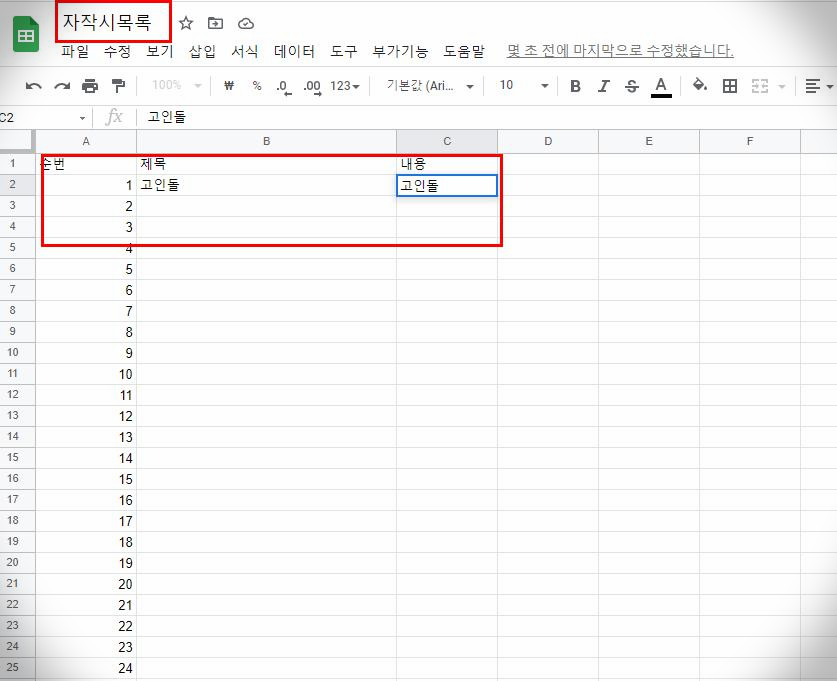Select cell A1 containing 순번
Viewport: 837px width, 681px height.
pos(86,164)
